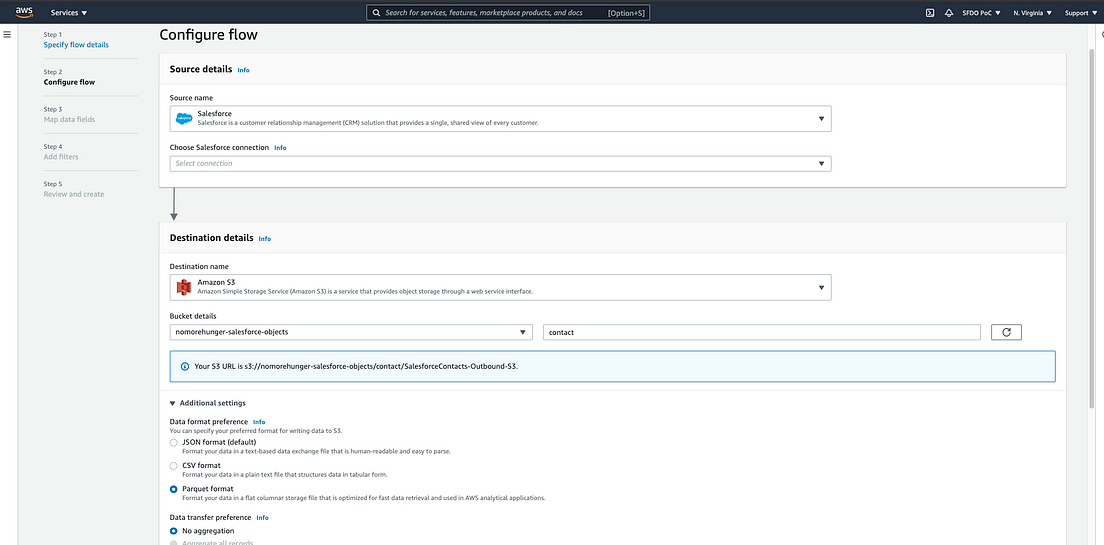Open the notifications bell
1104x545 pixels.
click(x=948, y=13)
